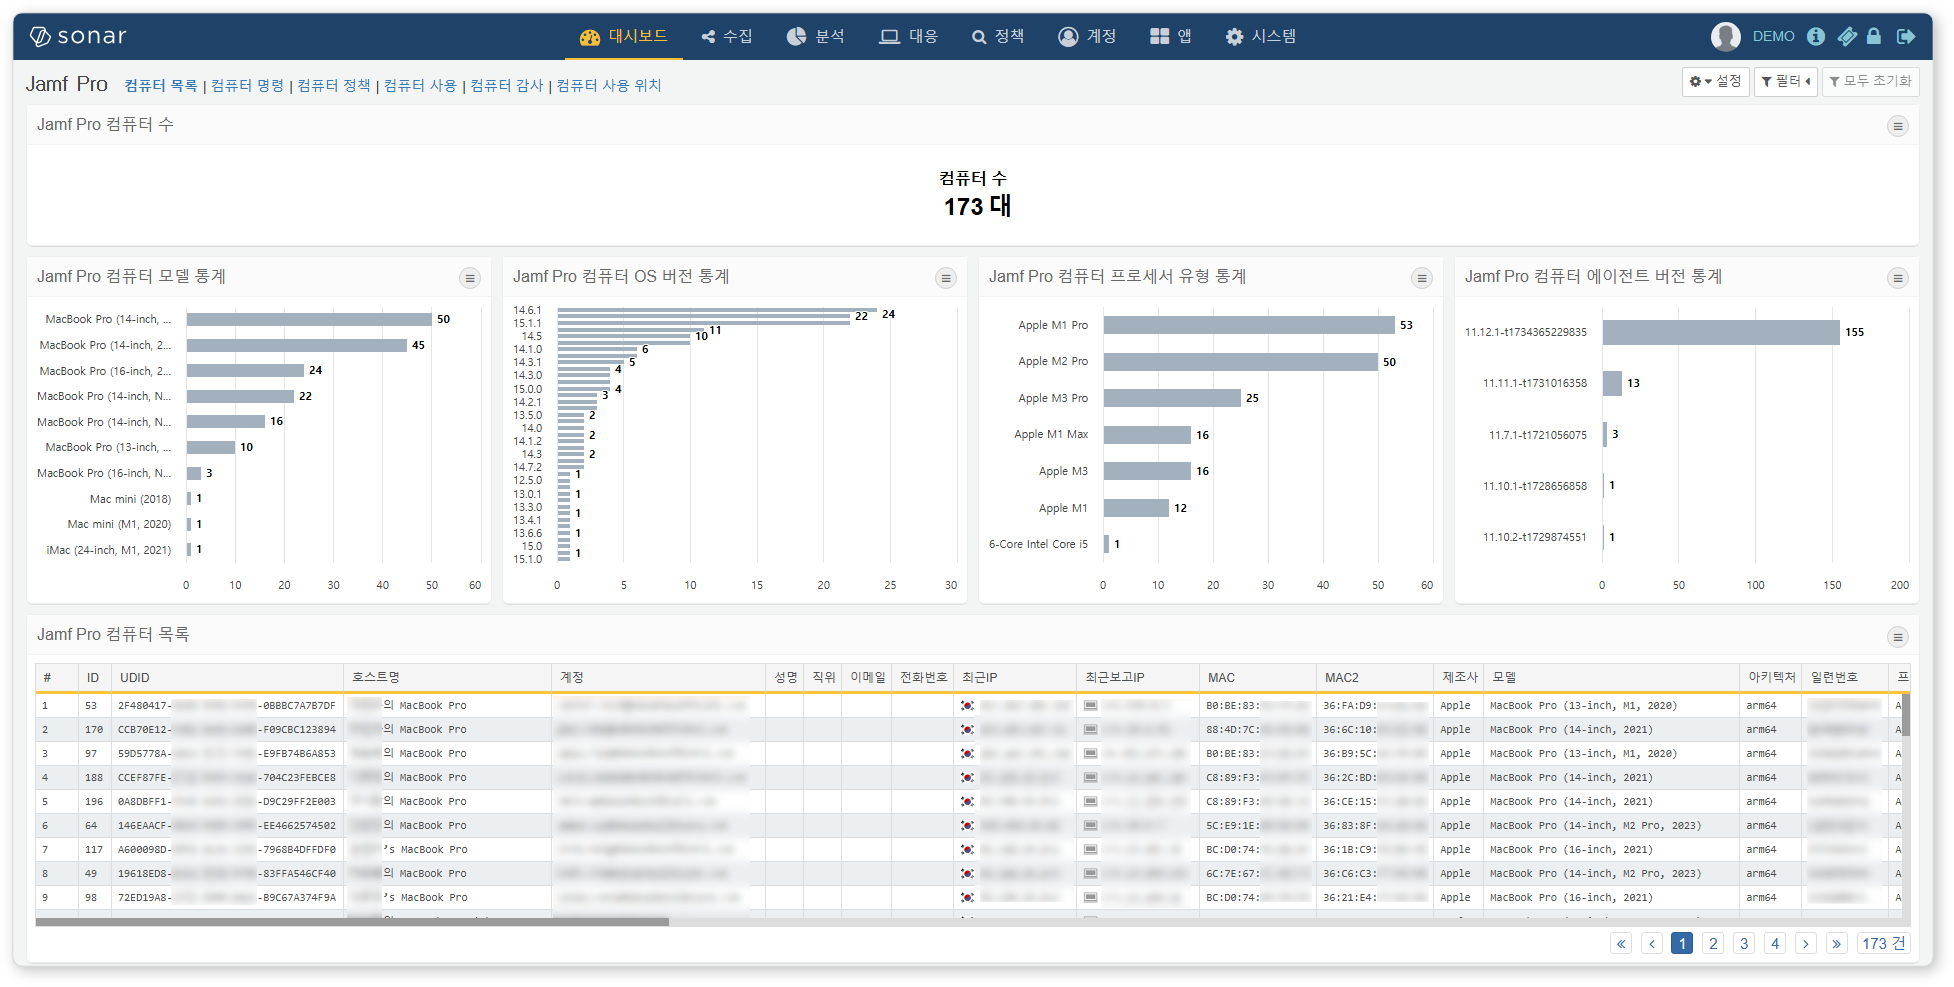Click monitor icon in row 2 최근보고IP
This screenshot has width=1954, height=987.
pyautogui.click(x=1091, y=730)
